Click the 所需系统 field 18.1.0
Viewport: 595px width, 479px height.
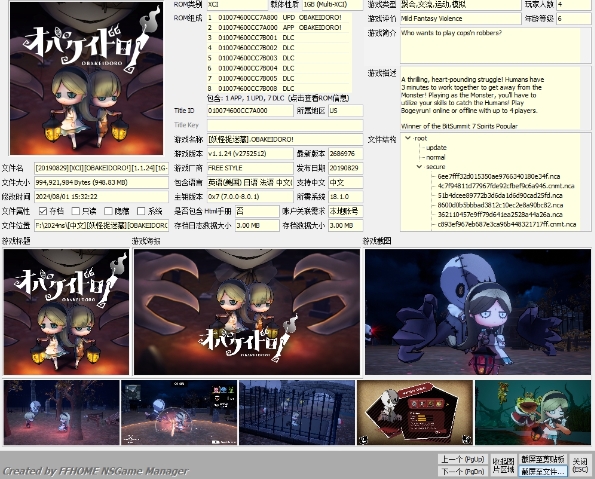(346, 197)
